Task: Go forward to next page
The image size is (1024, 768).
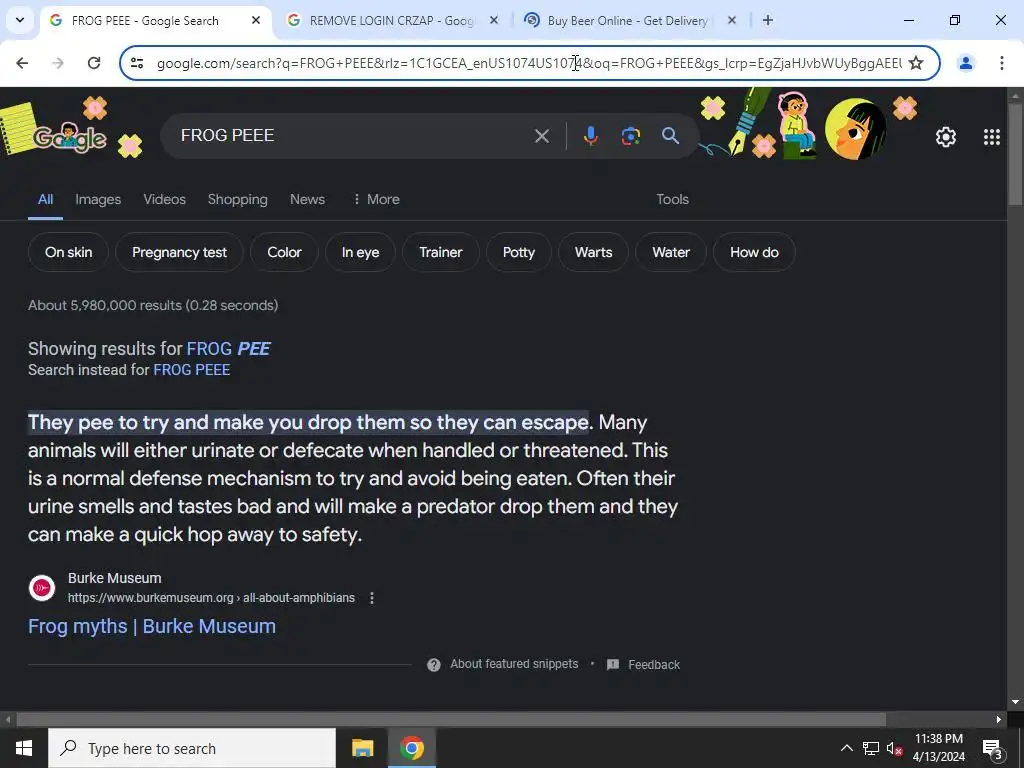Action: [x=58, y=63]
